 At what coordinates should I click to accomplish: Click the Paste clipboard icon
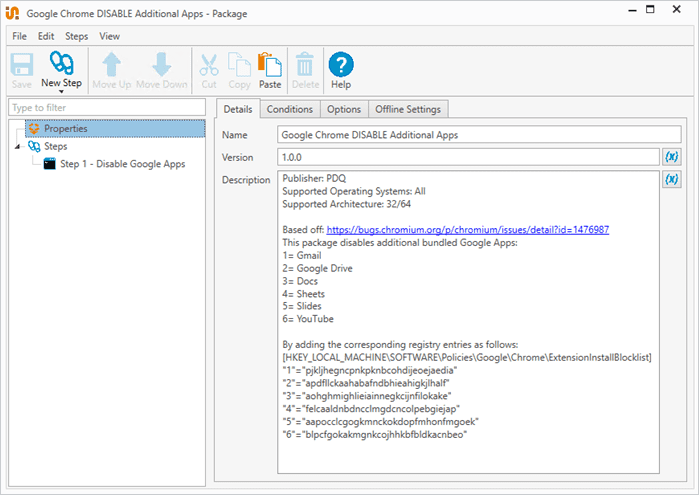click(270, 65)
